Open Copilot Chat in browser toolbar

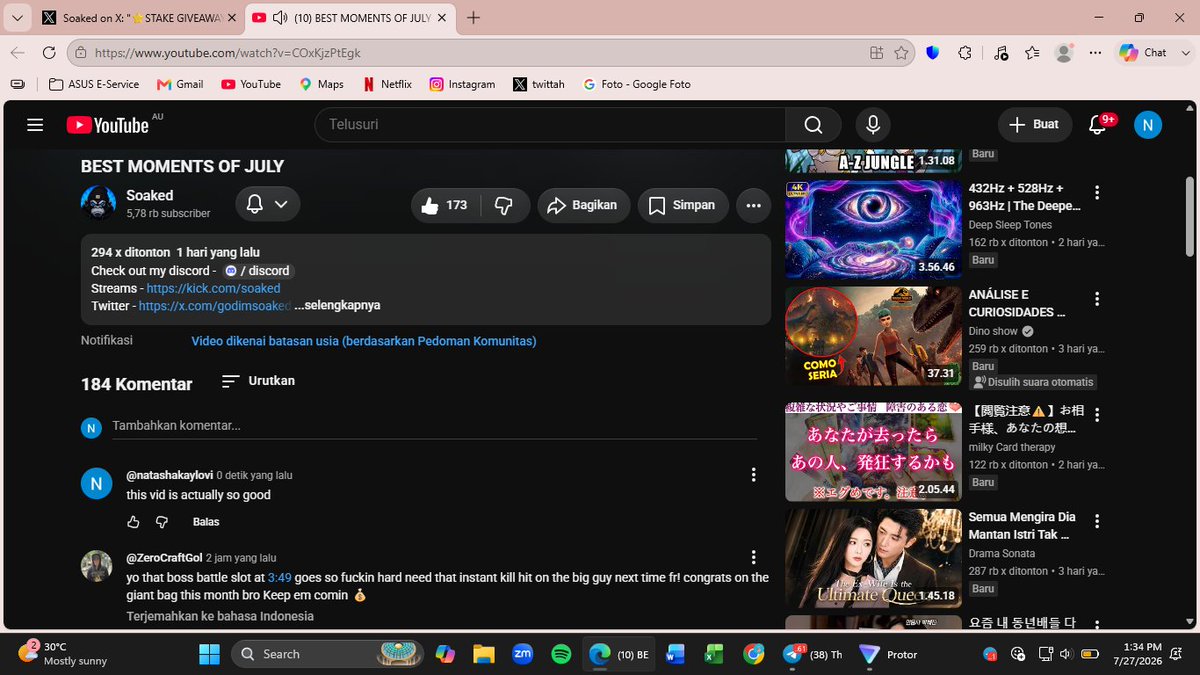(x=1144, y=53)
